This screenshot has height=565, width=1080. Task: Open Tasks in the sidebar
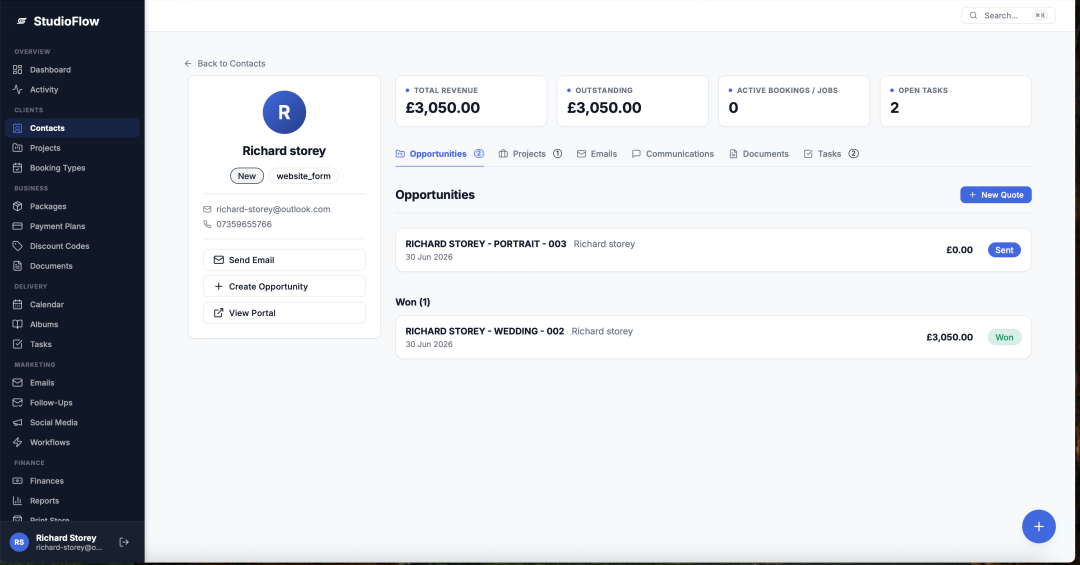click(x=72, y=345)
